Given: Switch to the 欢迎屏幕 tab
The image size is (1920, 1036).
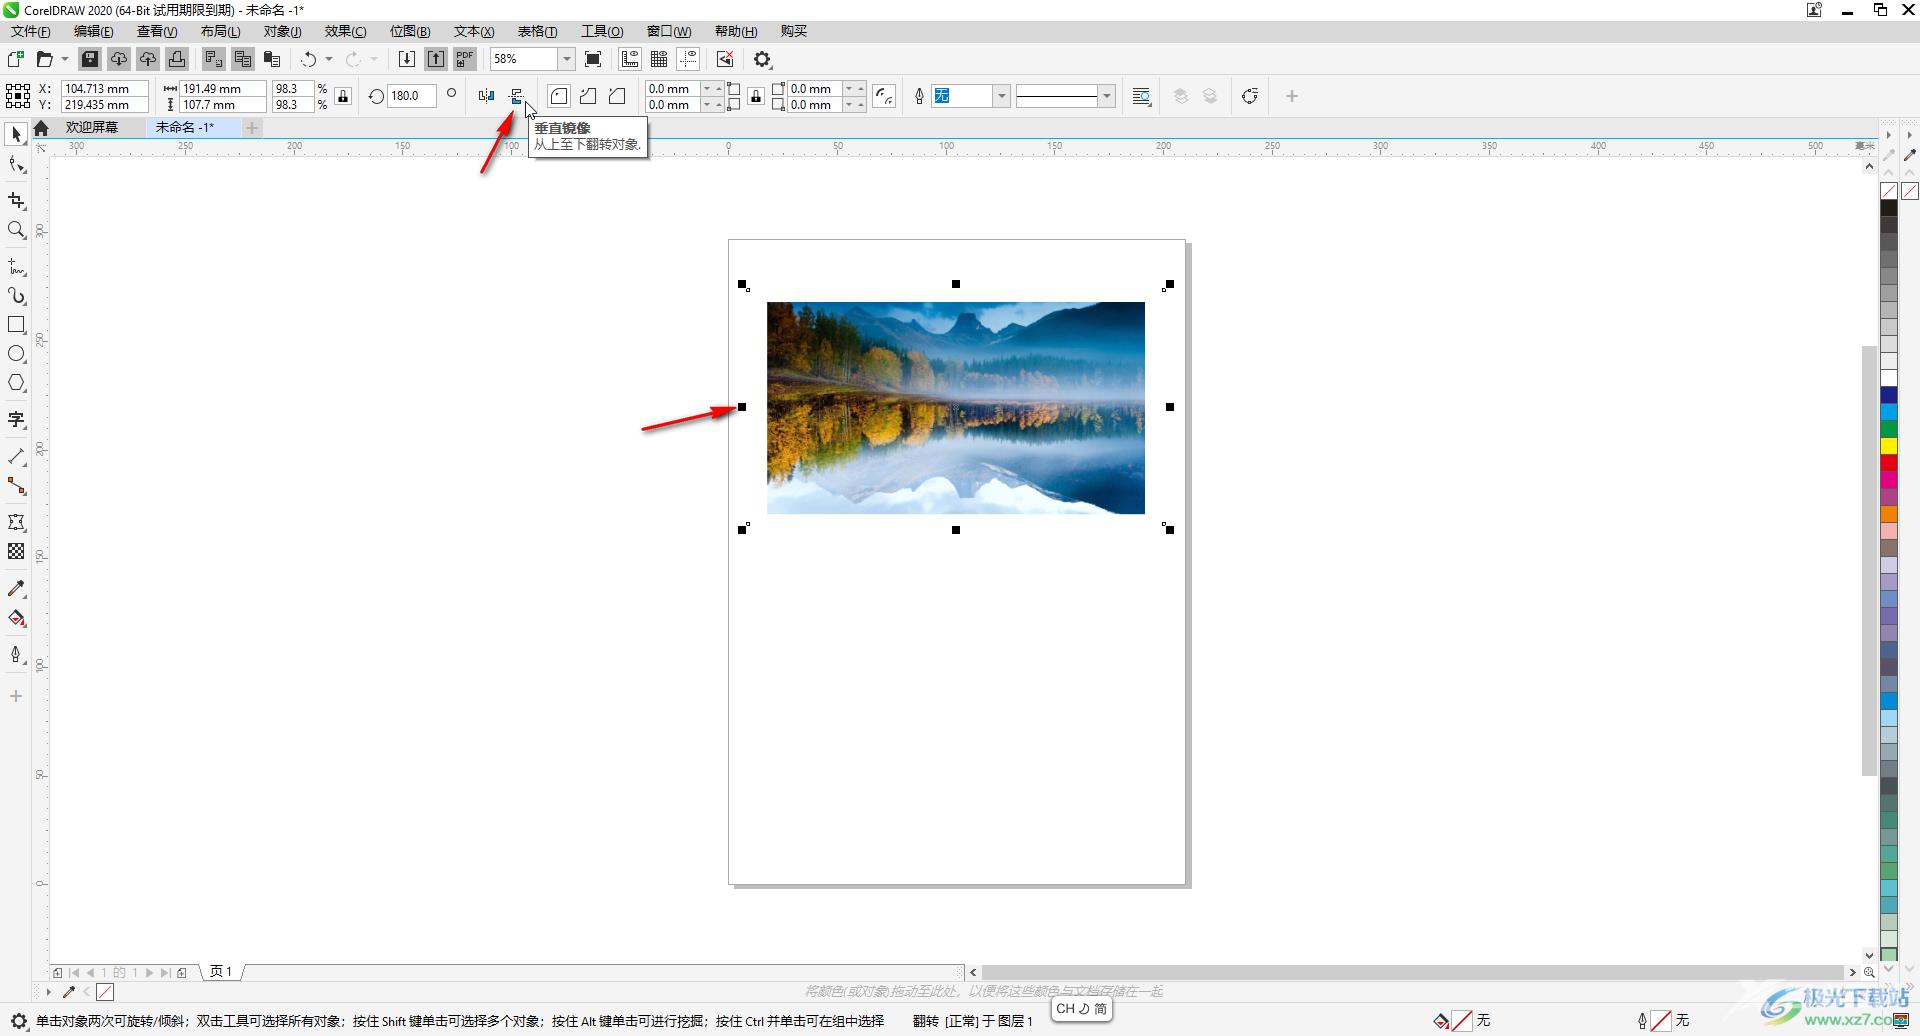Looking at the screenshot, I should tap(92, 127).
